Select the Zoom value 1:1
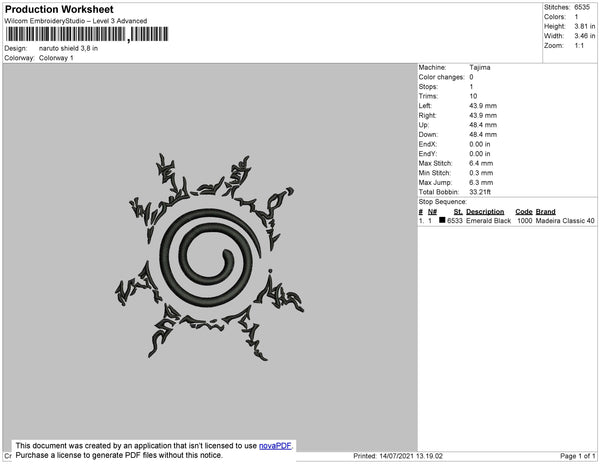600x464 pixels. 579,46
